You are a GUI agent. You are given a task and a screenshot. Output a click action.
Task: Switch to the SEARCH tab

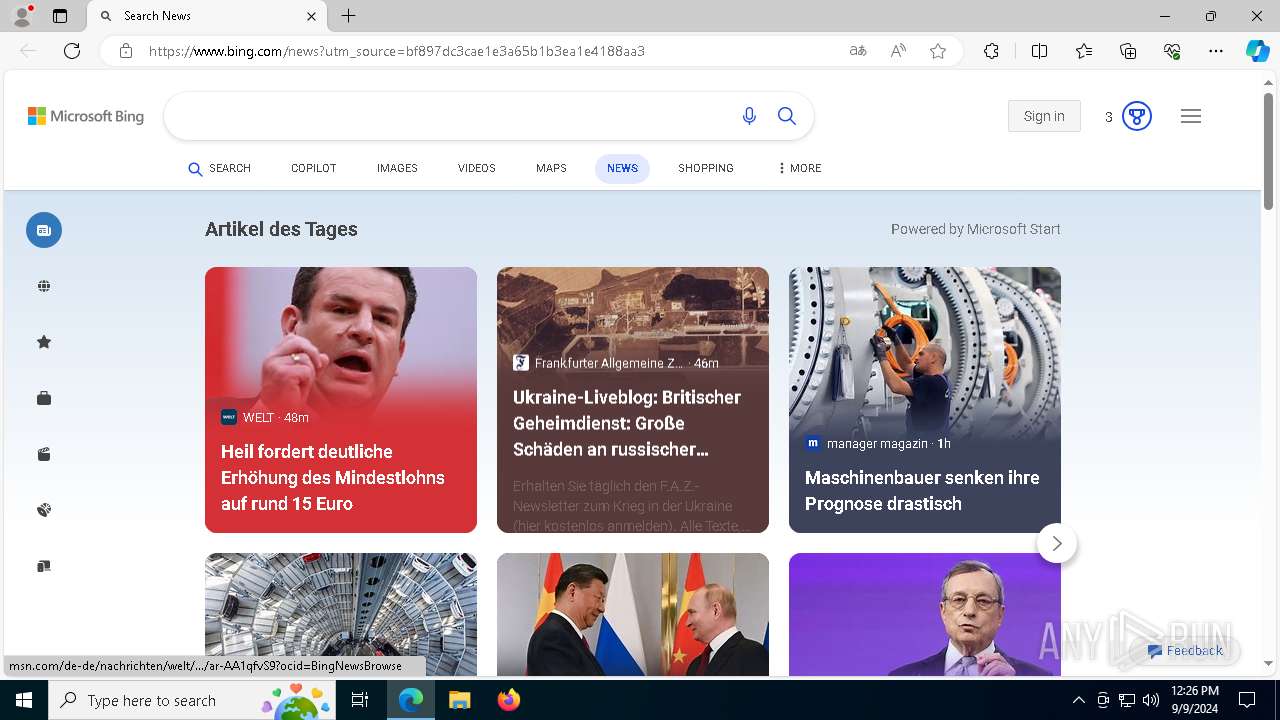tap(220, 169)
